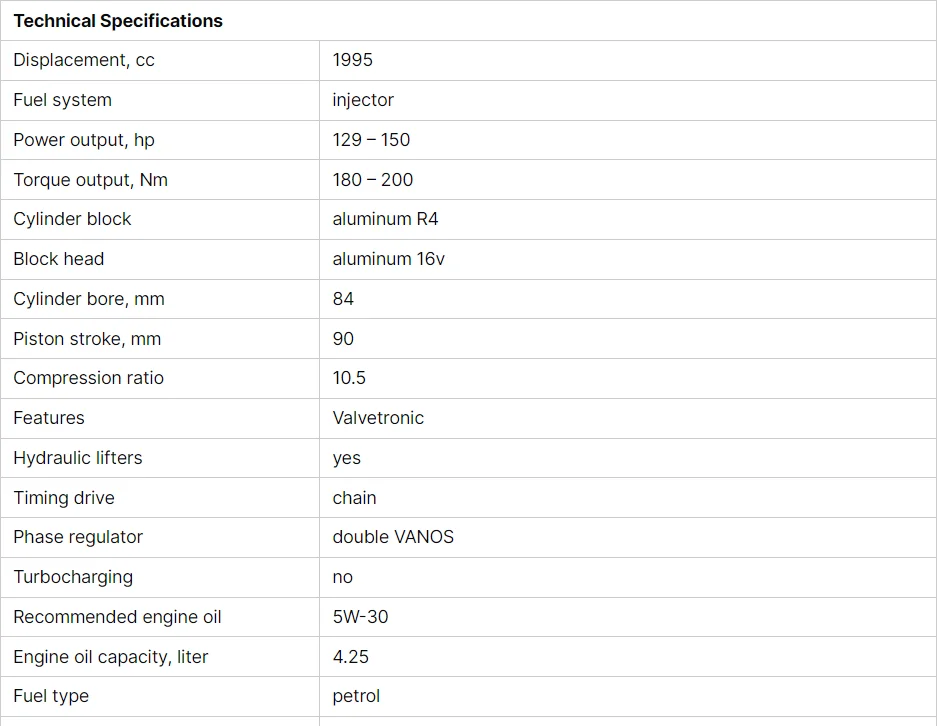The height and width of the screenshot is (726, 937).
Task: Select the Hydraulic lifters label
Action: pyautogui.click(x=78, y=458)
